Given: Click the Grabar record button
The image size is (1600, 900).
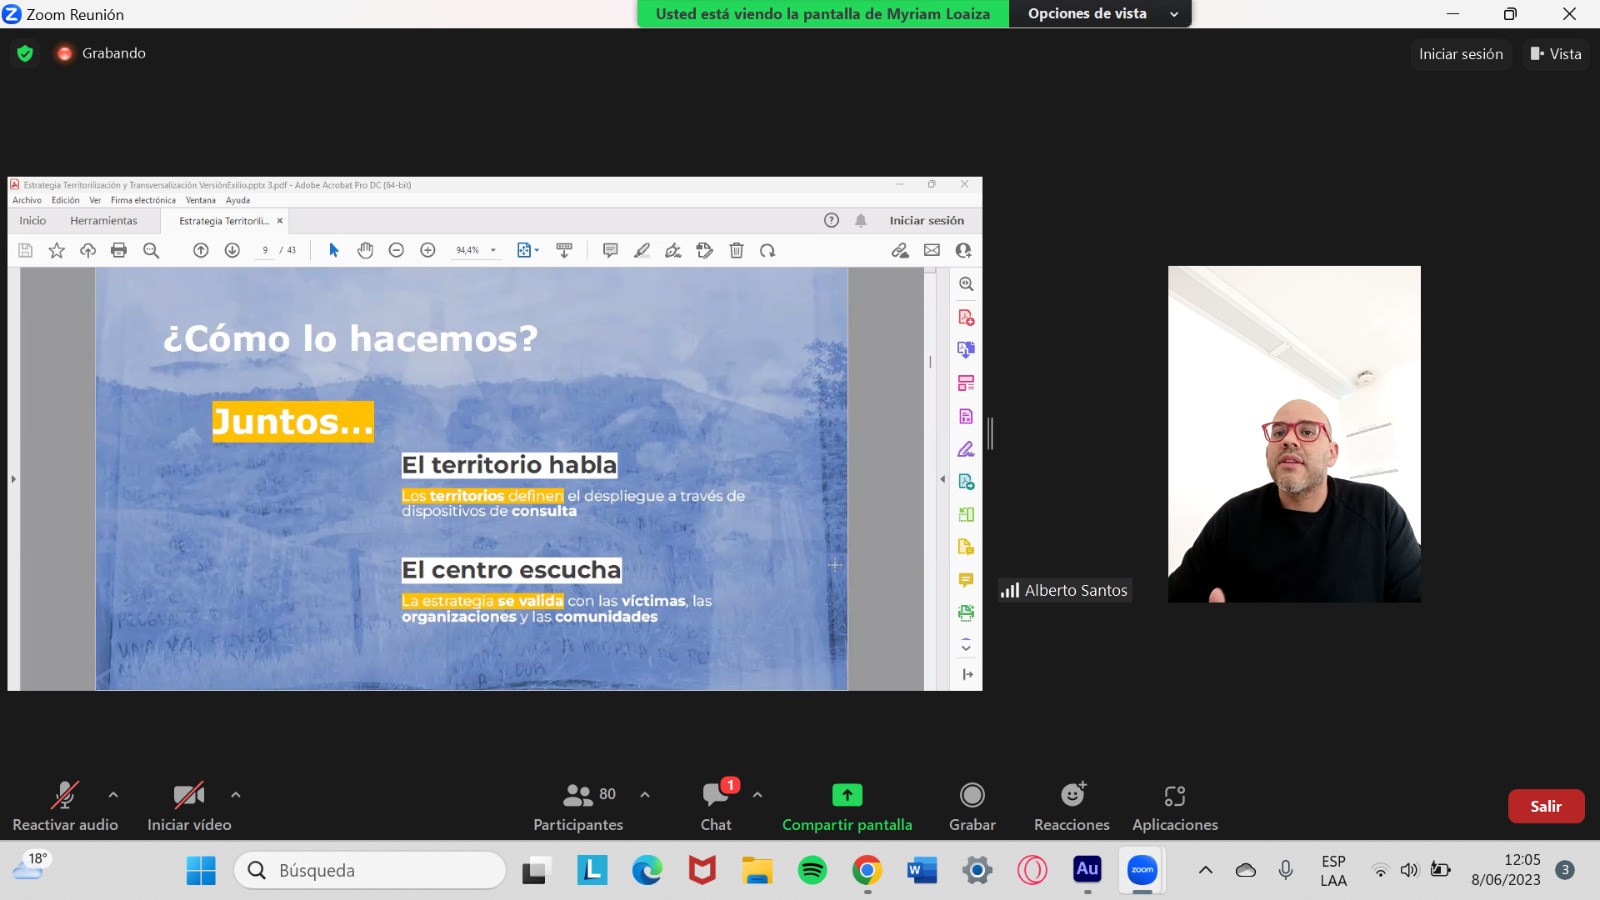Looking at the screenshot, I should click(x=972, y=806).
